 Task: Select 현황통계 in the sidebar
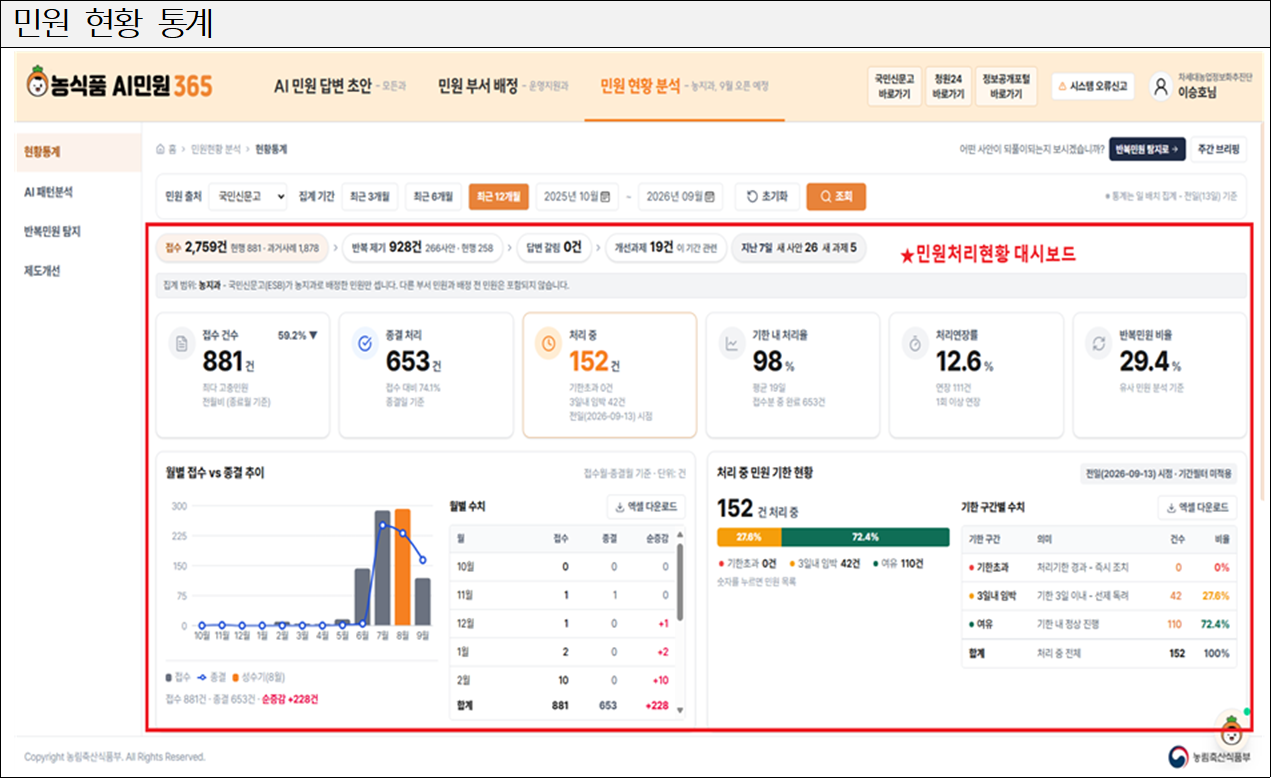[79, 152]
